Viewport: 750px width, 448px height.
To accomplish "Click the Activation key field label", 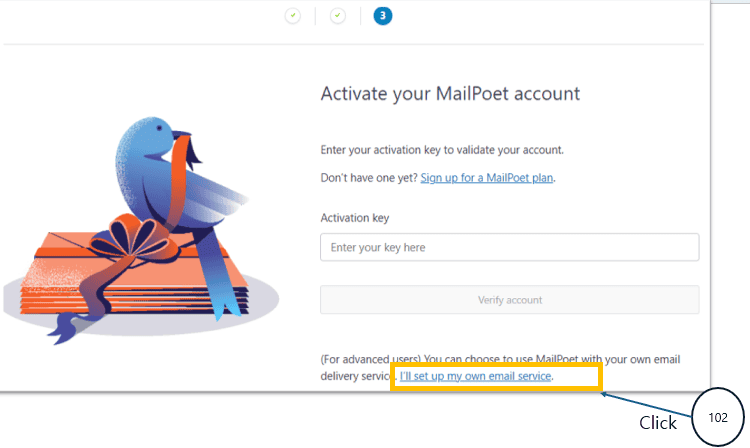I will click(354, 218).
